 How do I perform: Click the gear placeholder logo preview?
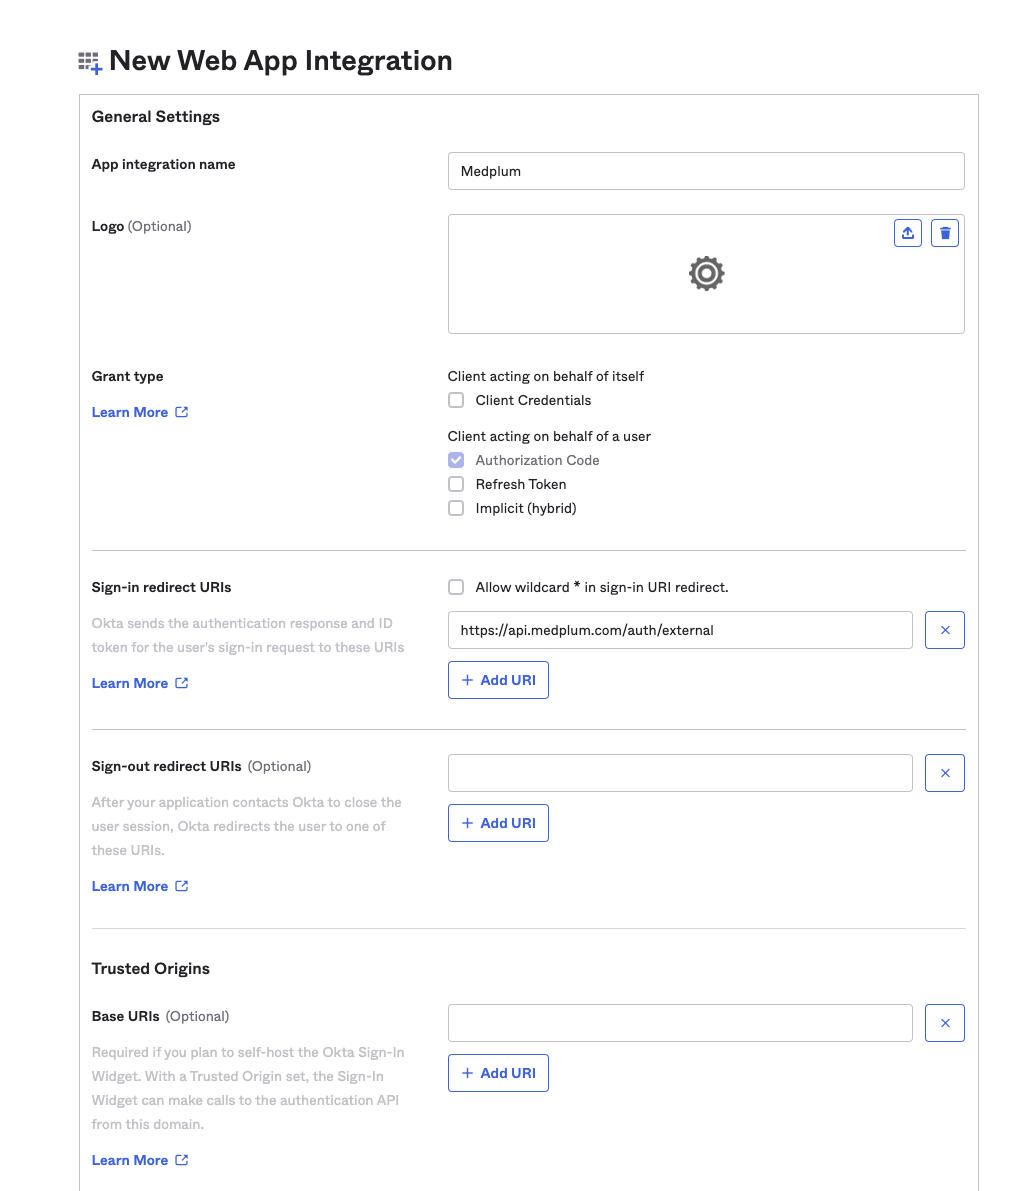pos(706,273)
